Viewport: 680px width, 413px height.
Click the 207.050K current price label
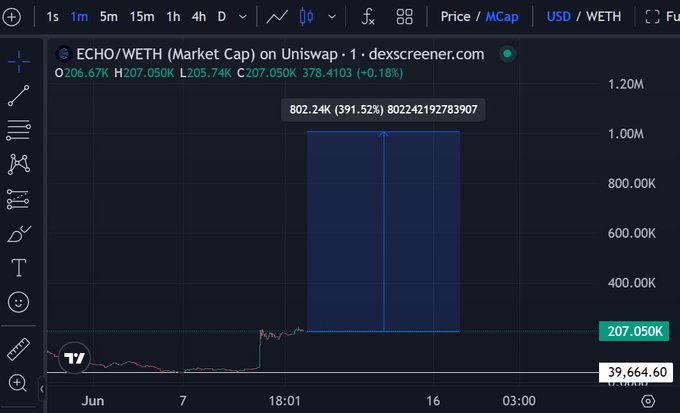[634, 331]
